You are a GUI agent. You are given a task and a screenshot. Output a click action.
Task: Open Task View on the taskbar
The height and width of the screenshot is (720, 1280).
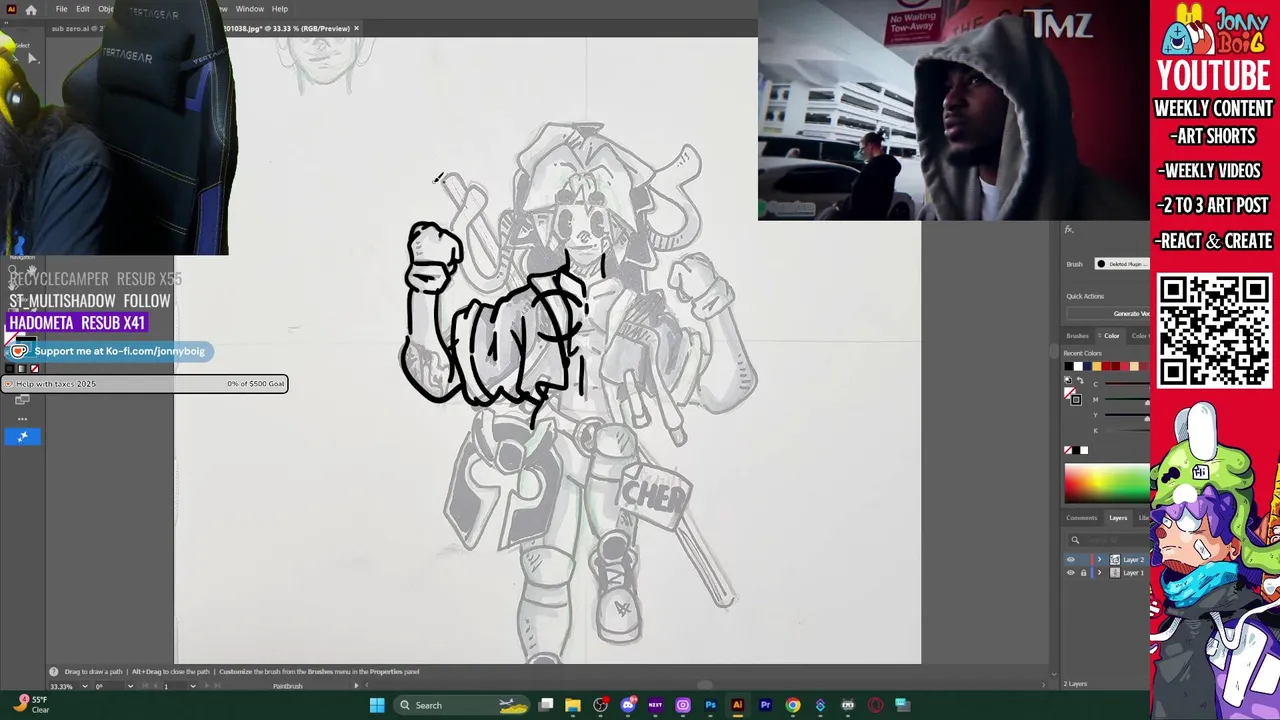tap(546, 705)
